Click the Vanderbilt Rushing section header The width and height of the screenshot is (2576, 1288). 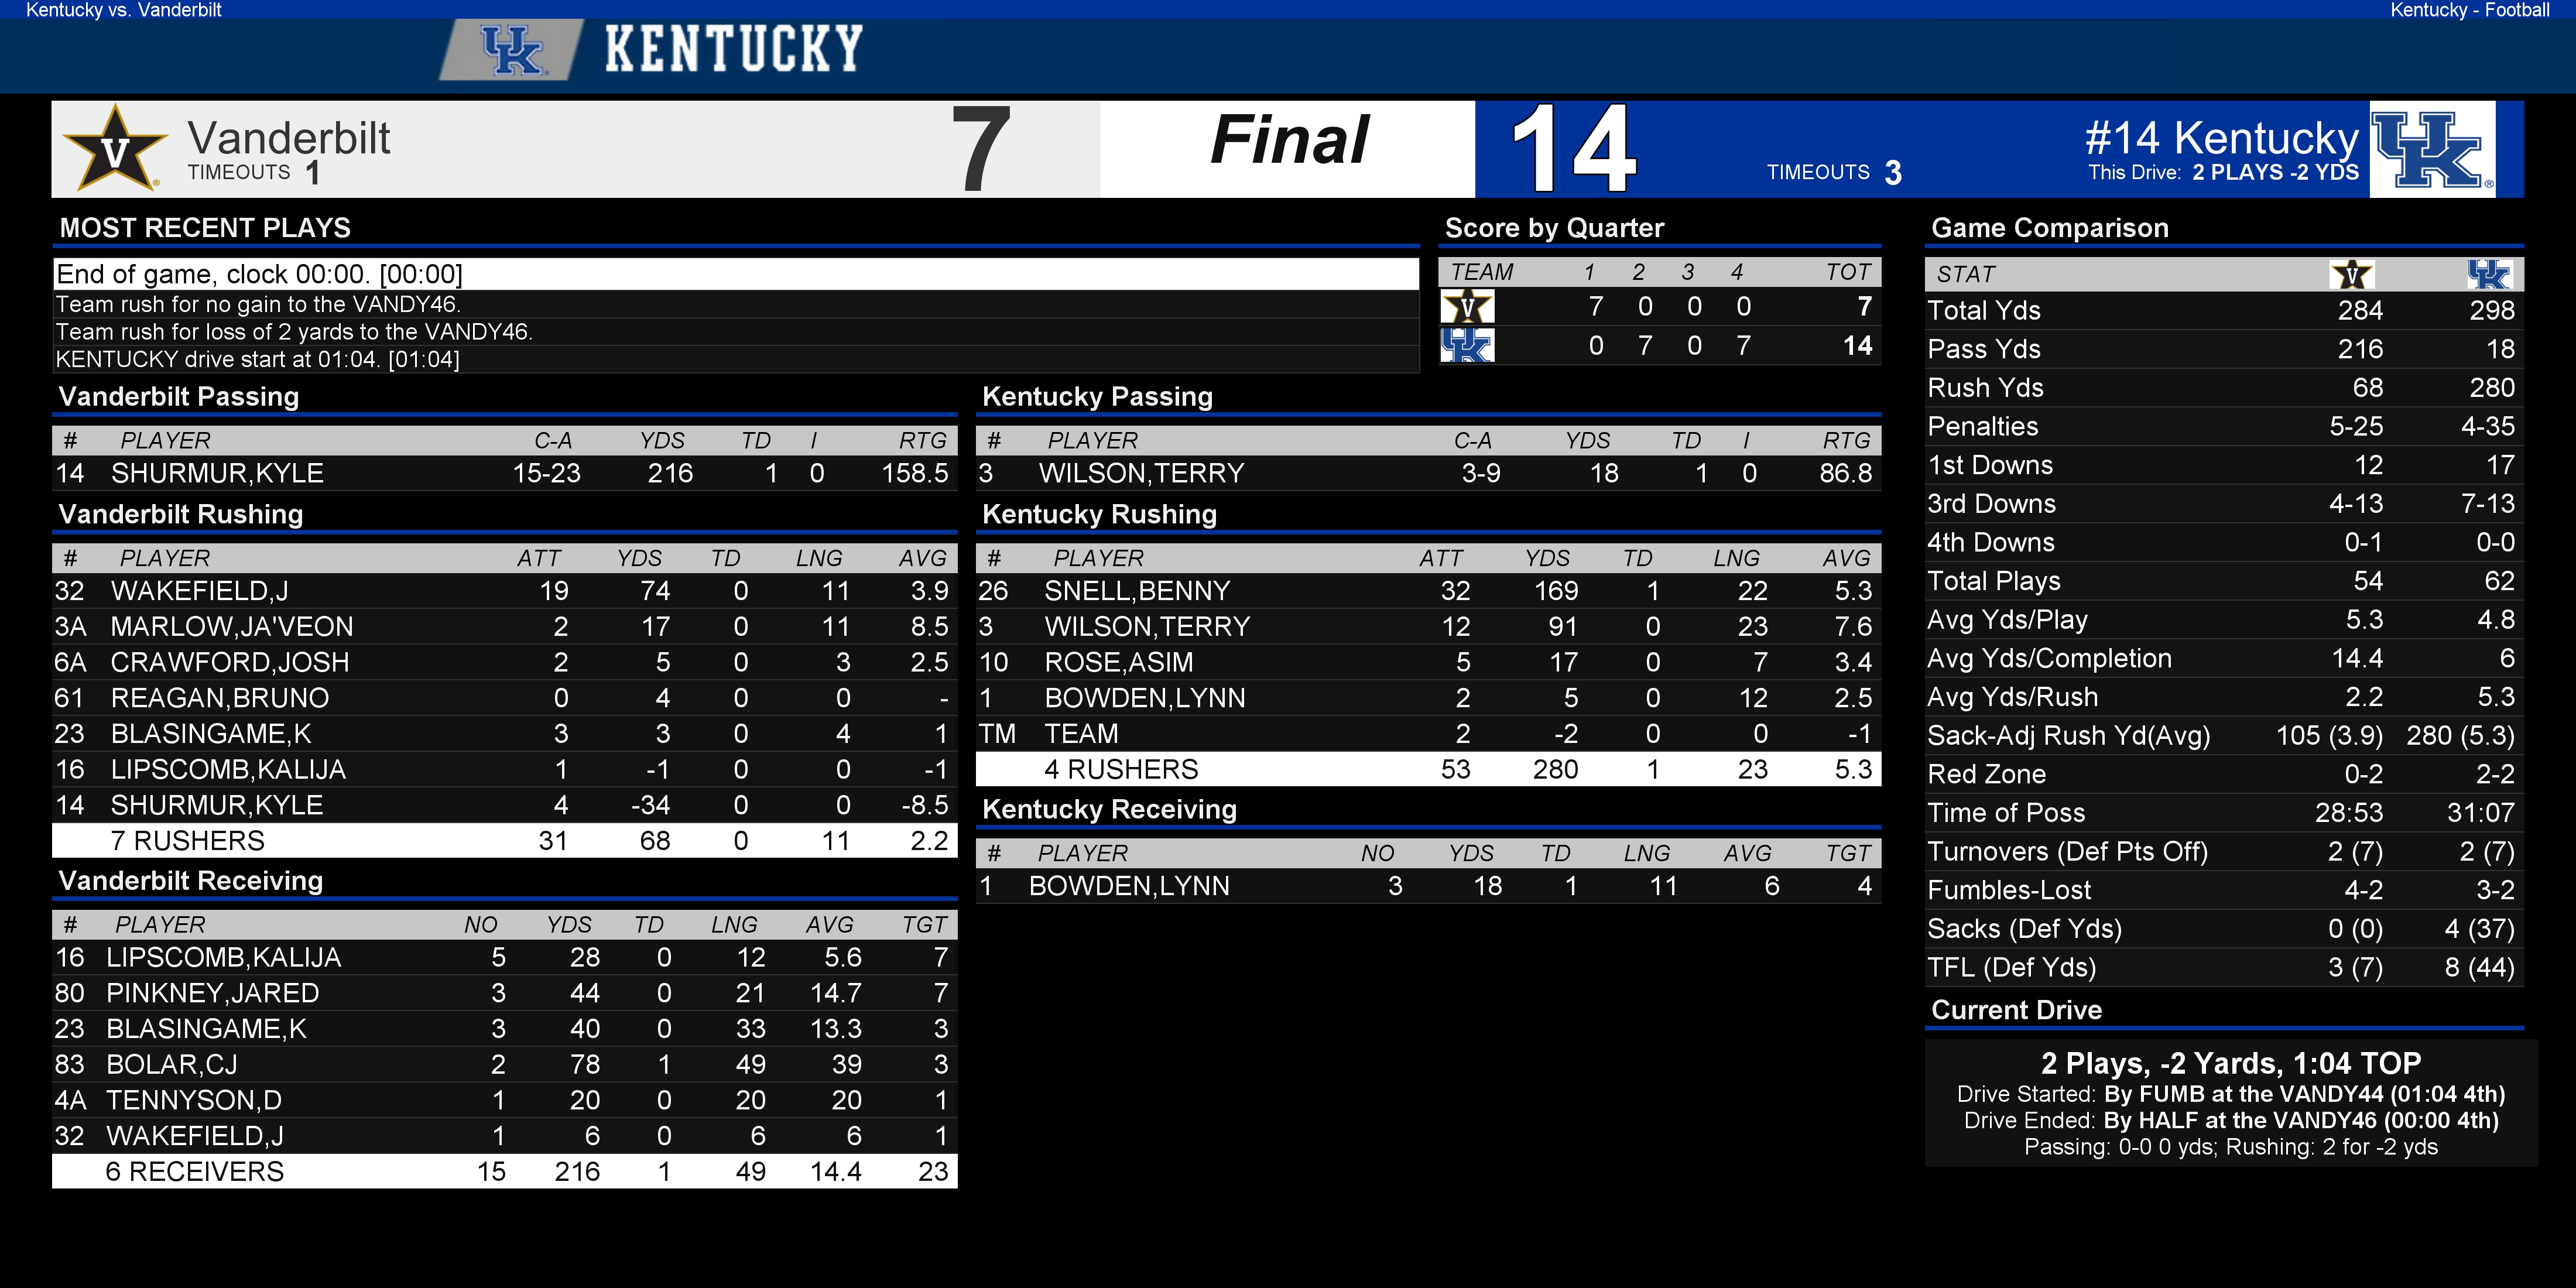[180, 514]
